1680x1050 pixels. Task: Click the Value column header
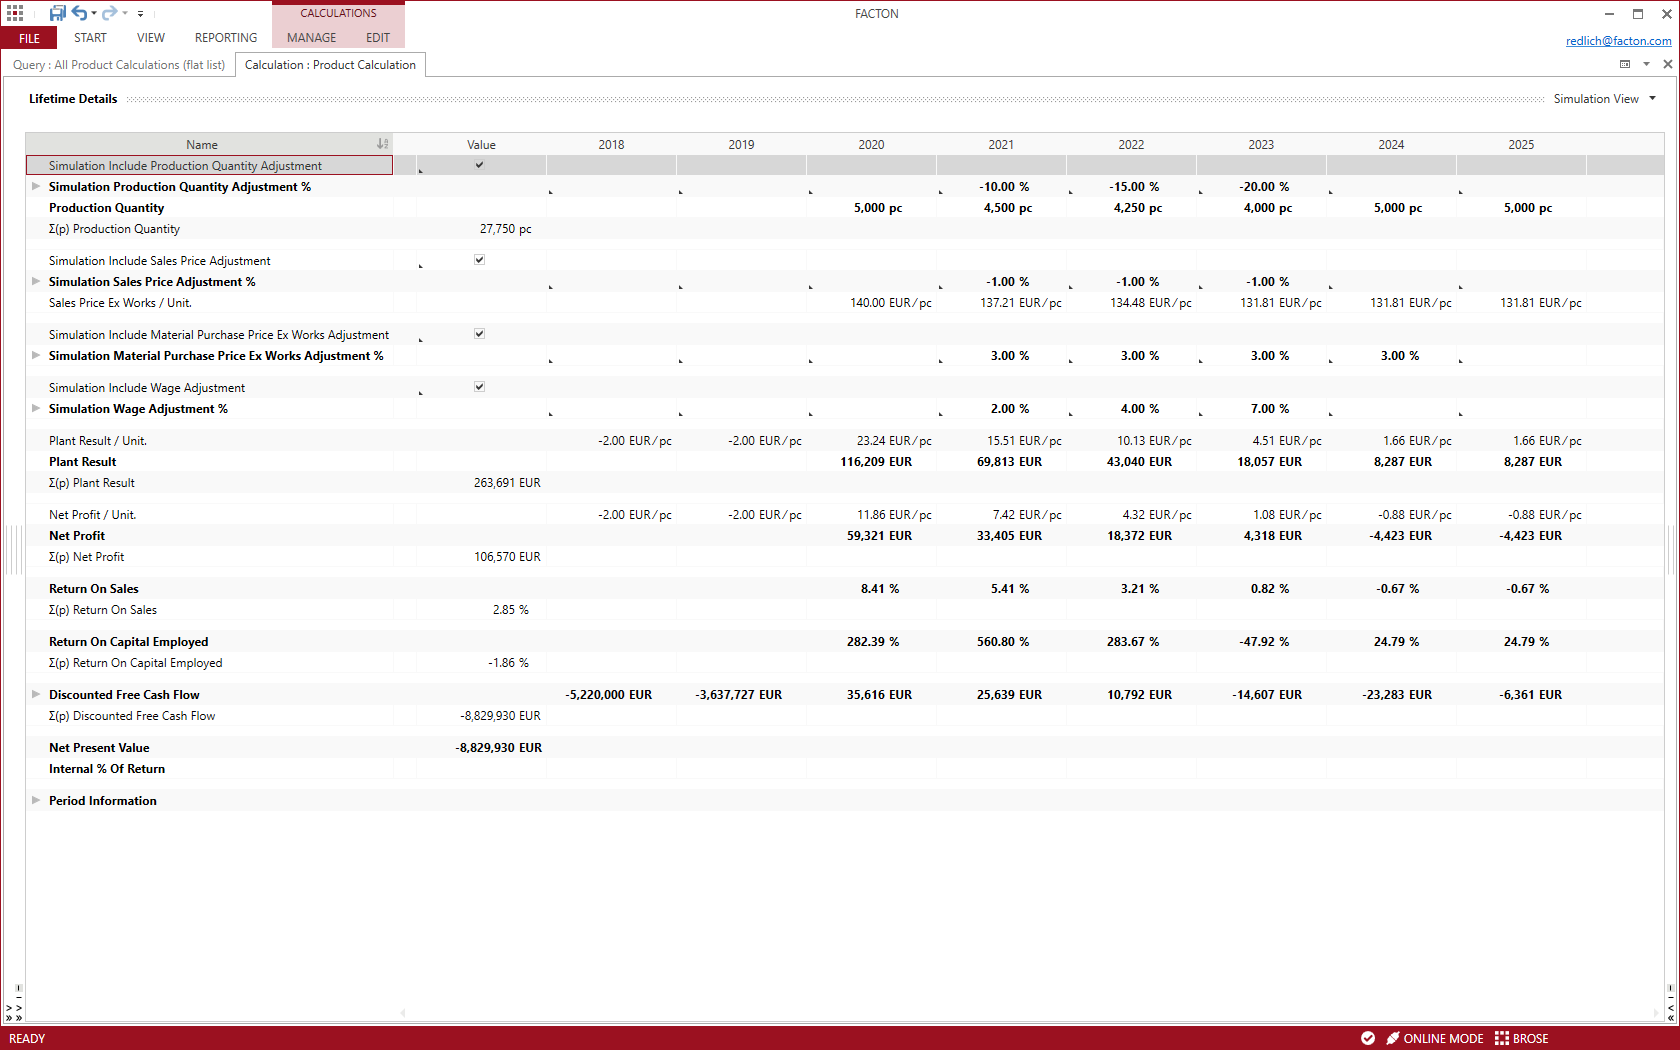481,145
